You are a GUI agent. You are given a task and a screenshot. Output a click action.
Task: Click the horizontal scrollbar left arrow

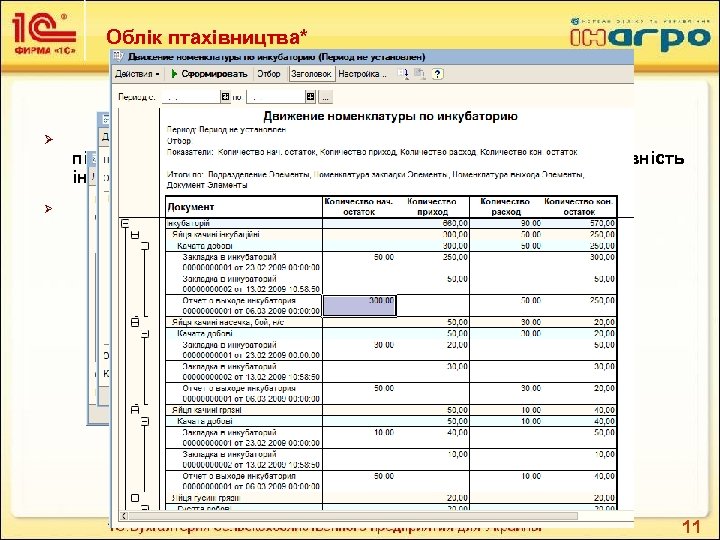[x=124, y=516]
